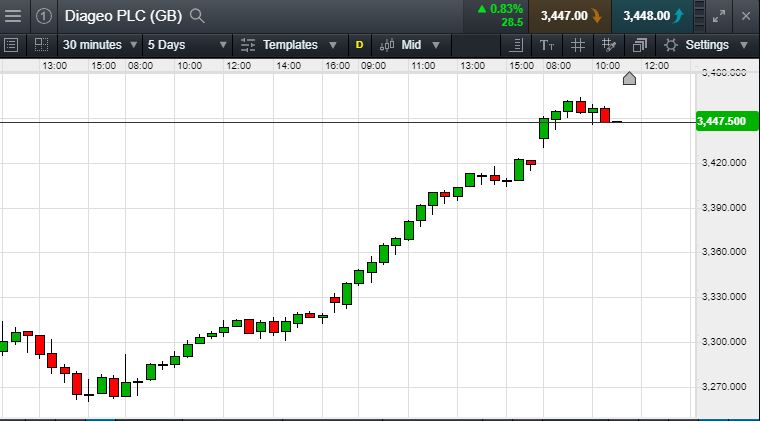The height and width of the screenshot is (421, 760).
Task: Open the Mid price type dropdown
Action: [x=421, y=45]
